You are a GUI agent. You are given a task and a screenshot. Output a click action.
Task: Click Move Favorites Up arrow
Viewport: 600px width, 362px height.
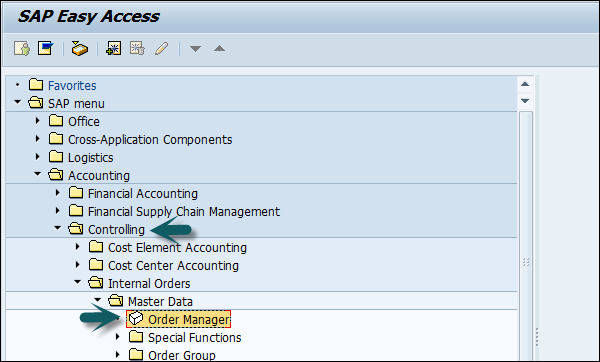219,48
